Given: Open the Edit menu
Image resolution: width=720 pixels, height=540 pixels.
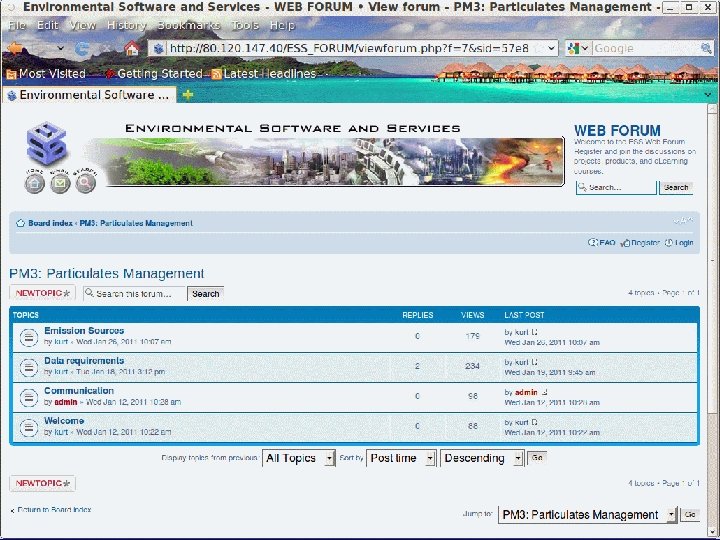Looking at the screenshot, I should (x=47, y=25).
